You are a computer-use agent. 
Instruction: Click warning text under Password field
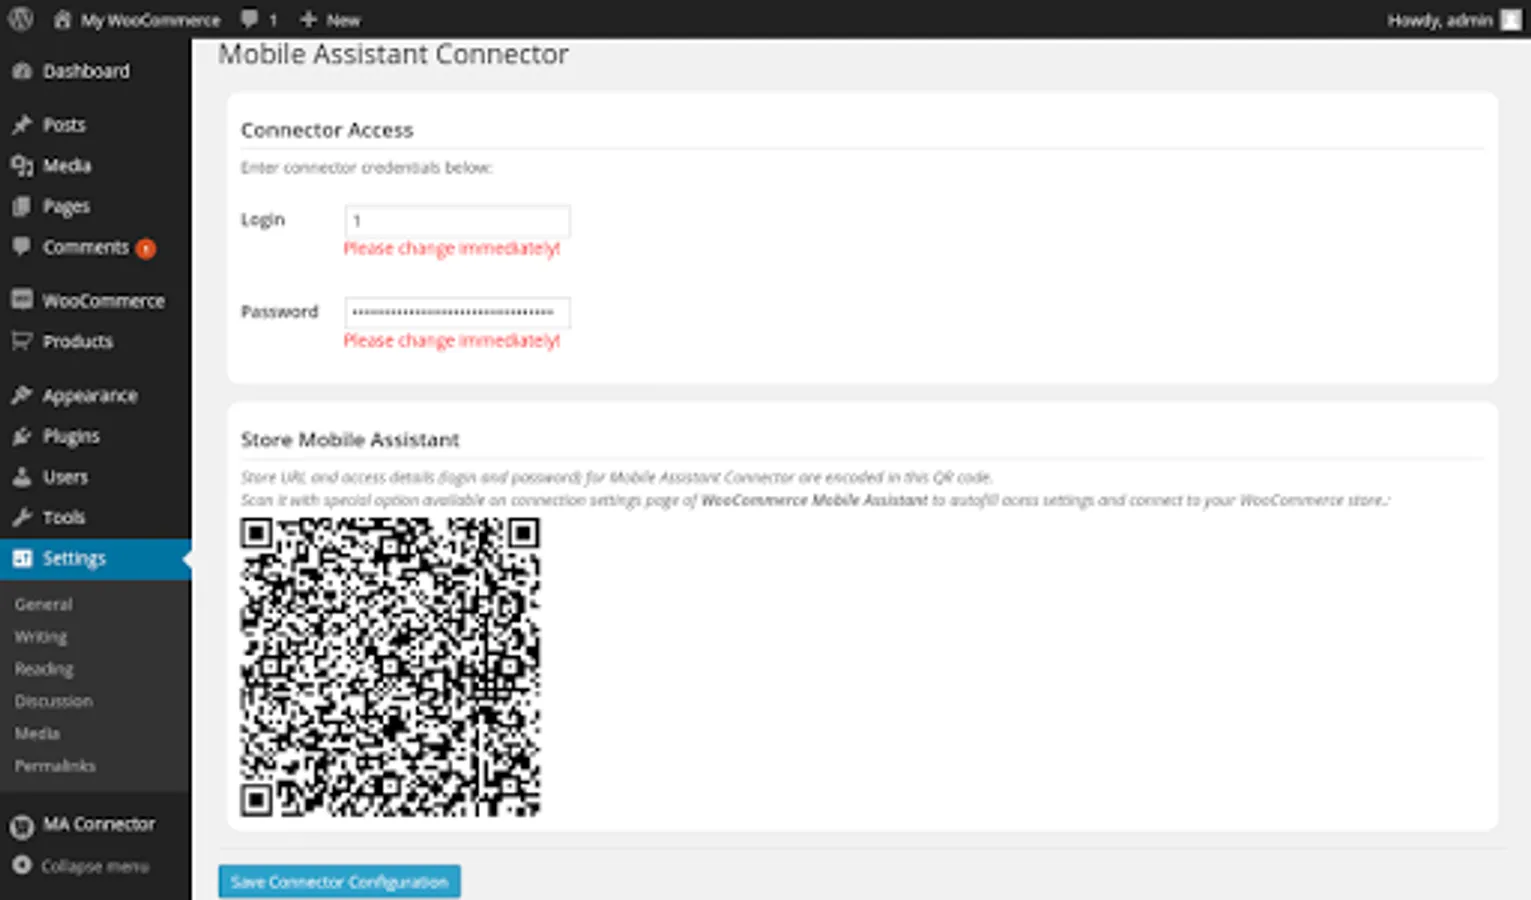tap(452, 340)
